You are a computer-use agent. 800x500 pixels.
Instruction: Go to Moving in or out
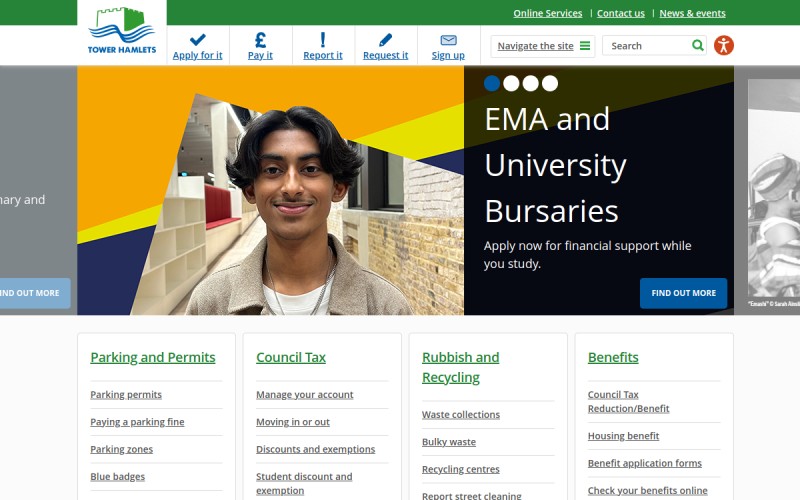[293, 422]
